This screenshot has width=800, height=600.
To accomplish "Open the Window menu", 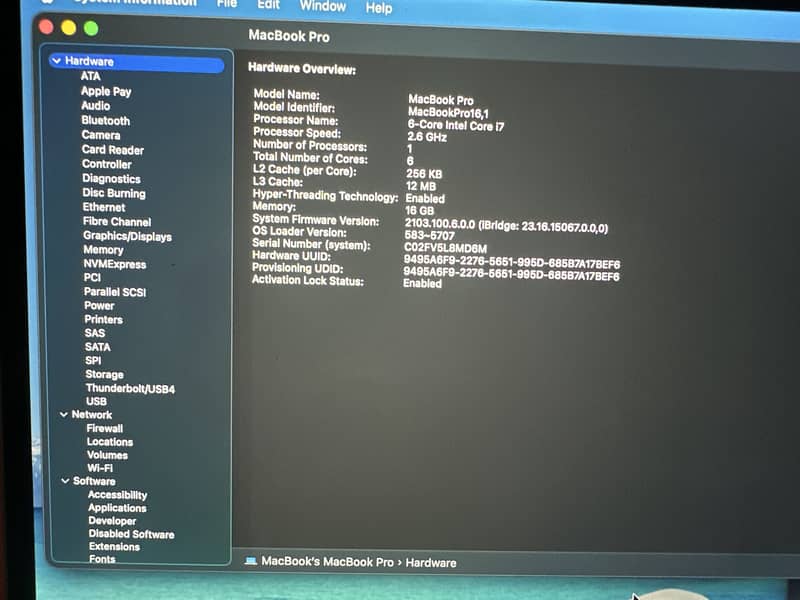I will [x=322, y=6].
